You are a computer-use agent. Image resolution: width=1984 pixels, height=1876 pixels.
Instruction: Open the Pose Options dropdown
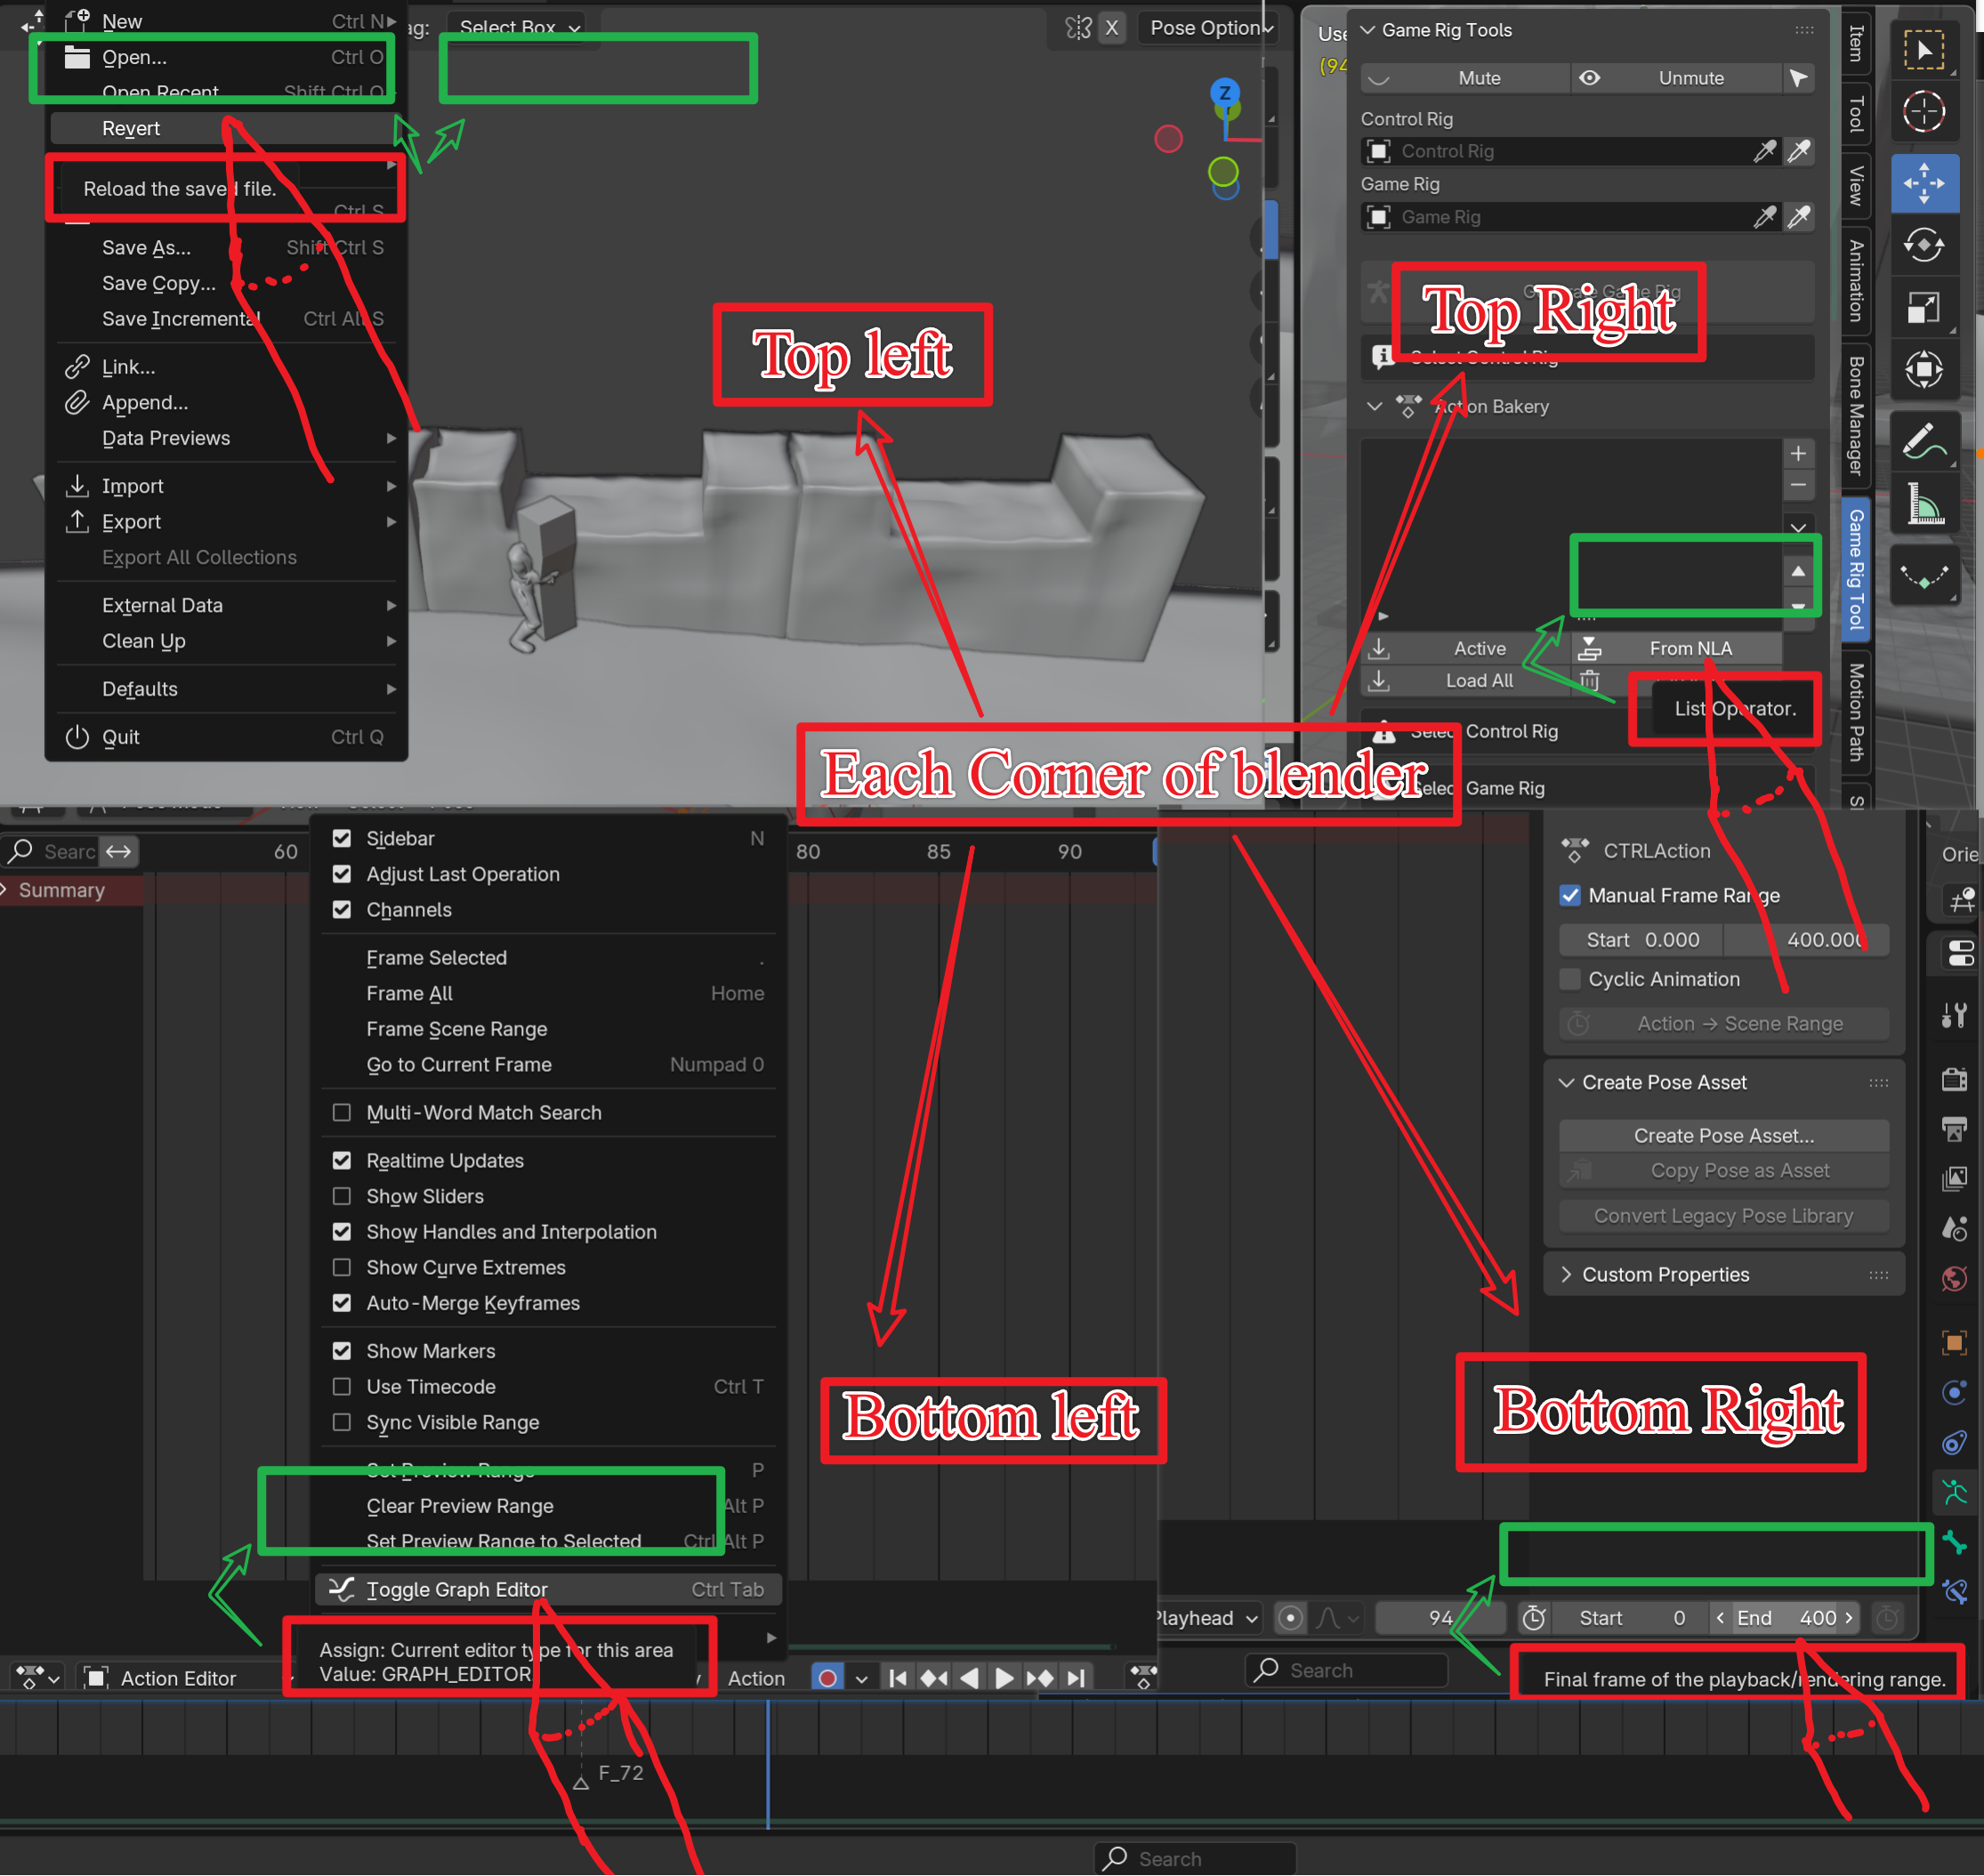pos(1210,28)
